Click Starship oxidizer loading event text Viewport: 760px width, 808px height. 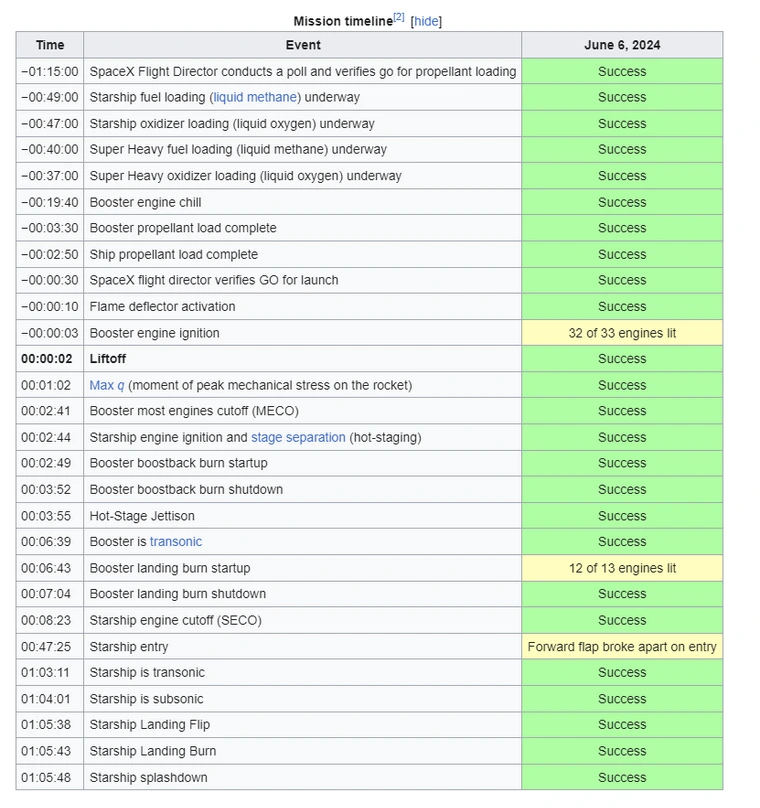point(232,124)
